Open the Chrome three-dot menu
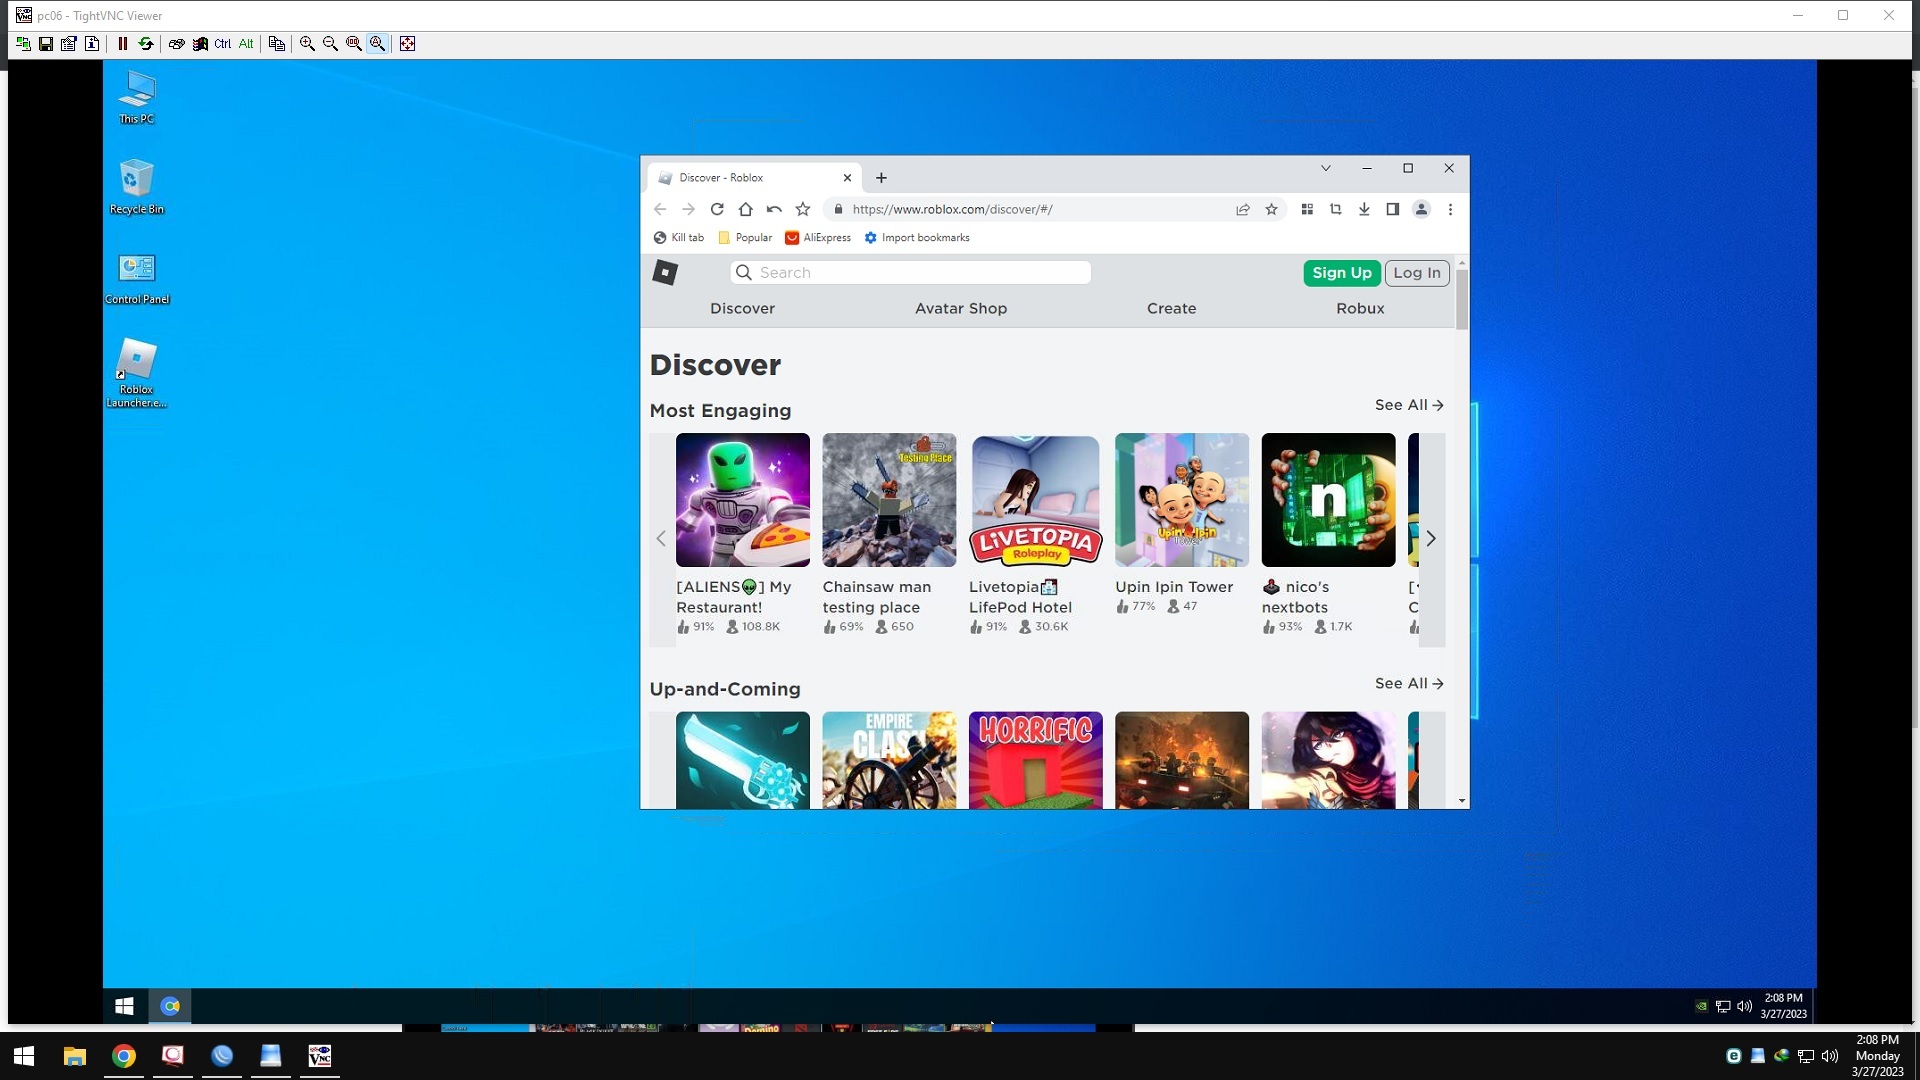 [1450, 209]
